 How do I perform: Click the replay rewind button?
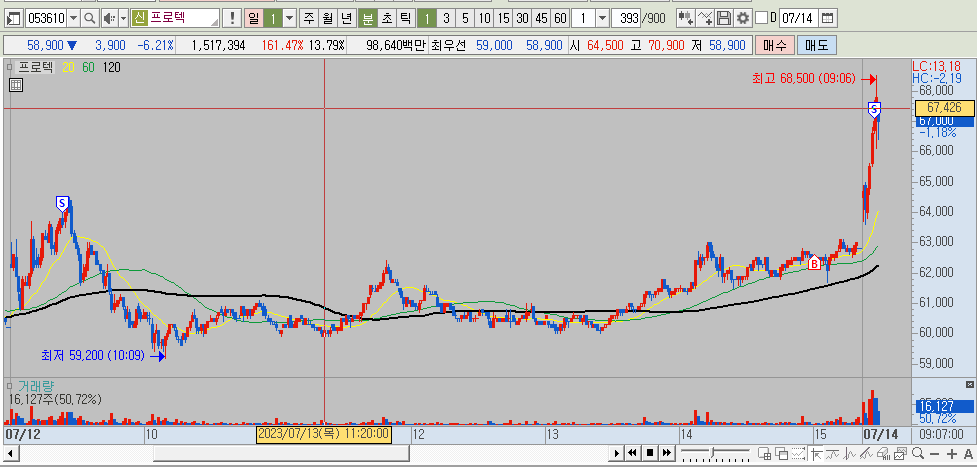[x=632, y=453]
